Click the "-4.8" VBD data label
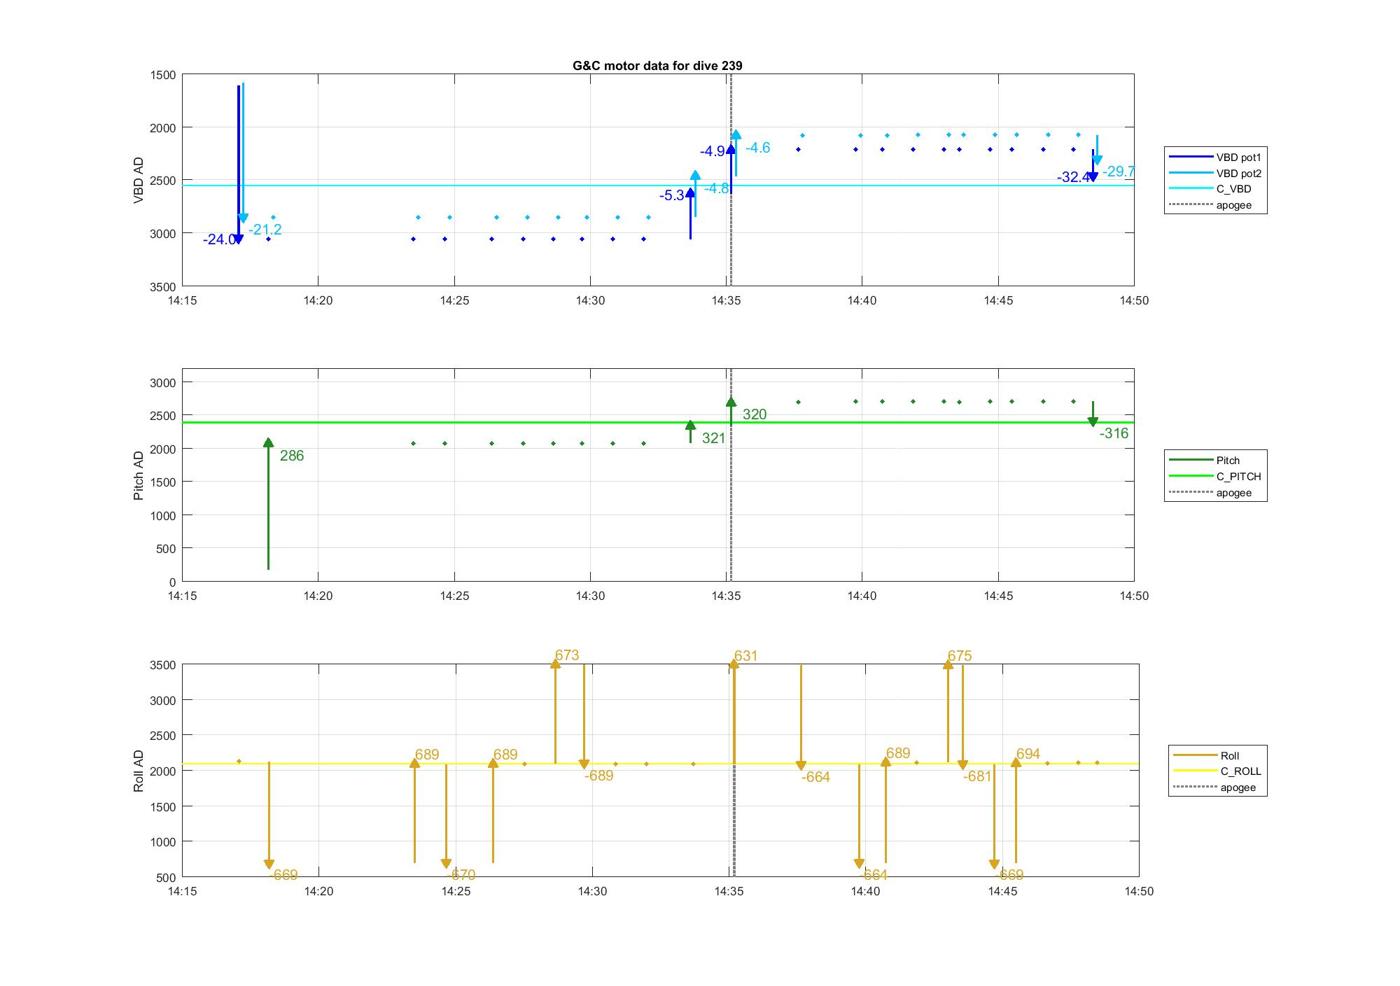Image resolution: width=1400 pixels, height=986 pixels. click(x=717, y=188)
